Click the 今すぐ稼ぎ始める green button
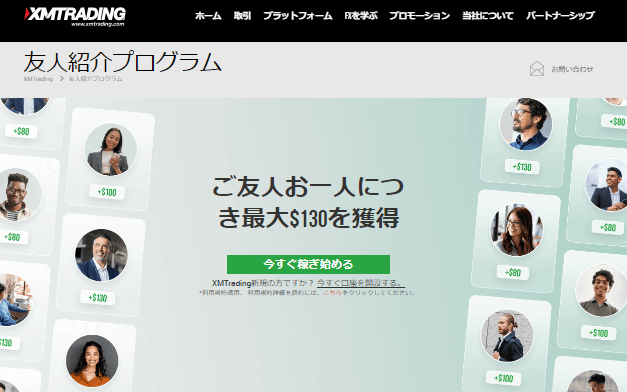Viewport: 627px width, 392px height. pos(308,264)
